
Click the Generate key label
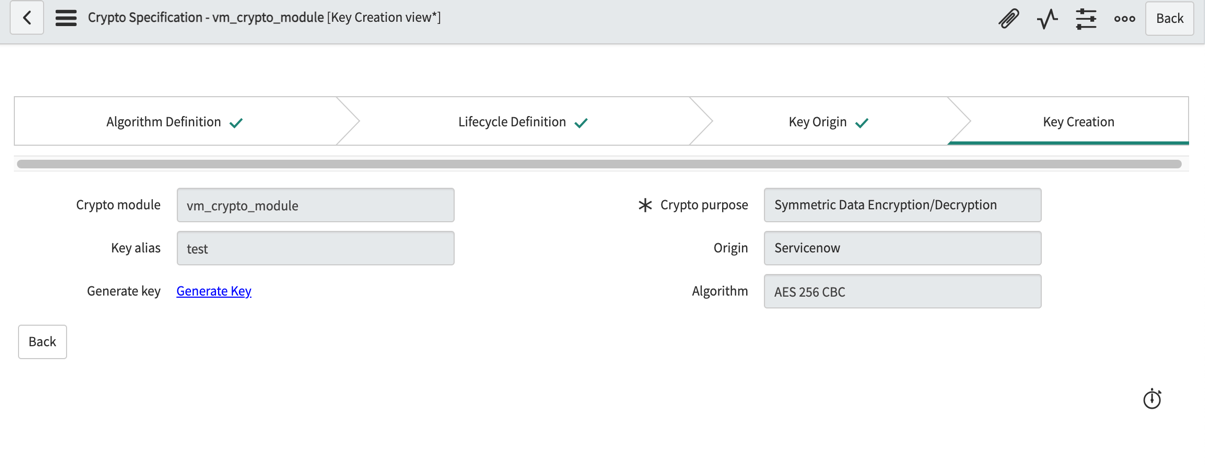124,291
